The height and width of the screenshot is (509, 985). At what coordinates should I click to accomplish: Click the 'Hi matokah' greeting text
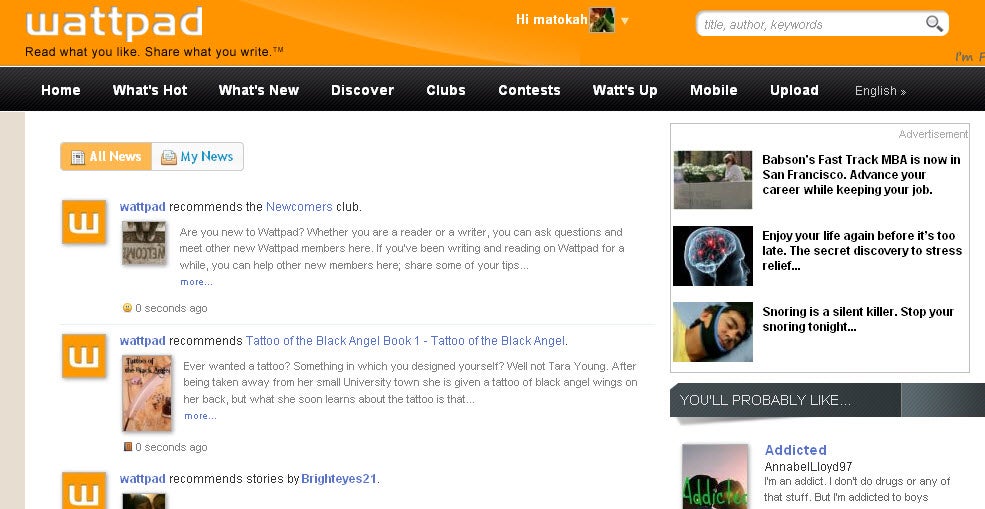(552, 19)
